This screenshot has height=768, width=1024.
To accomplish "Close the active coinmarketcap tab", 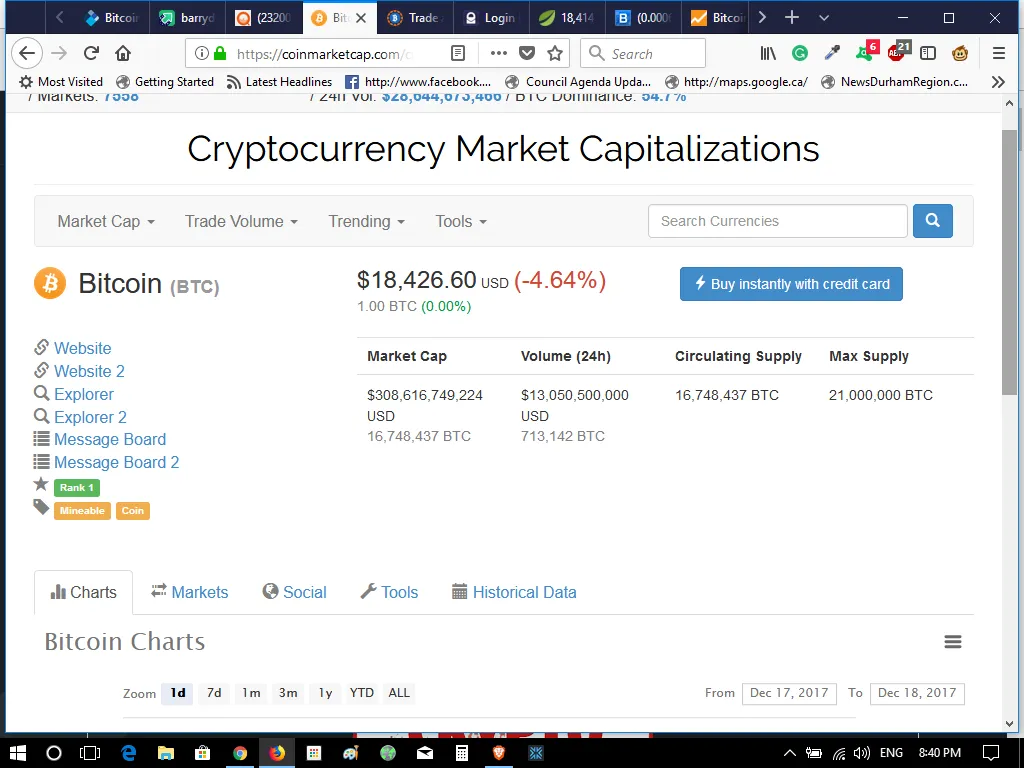I will pos(360,18).
